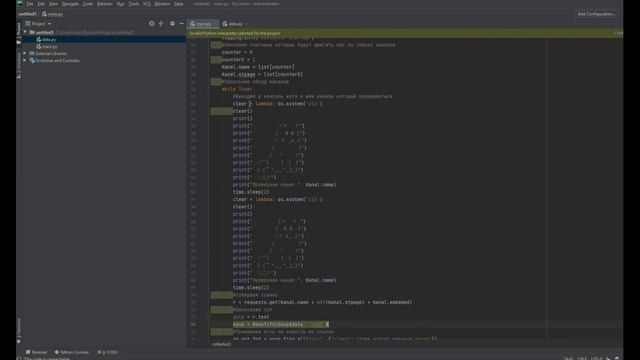Click main.py in the navigation breadcrumb
Image resolution: width=640 pixels, height=360 pixels.
click(53, 14)
